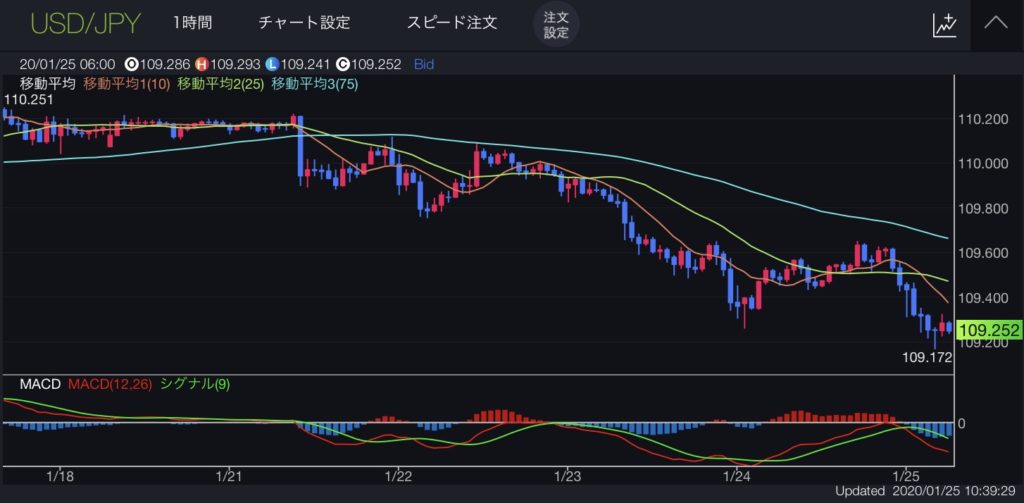The height and width of the screenshot is (503, 1024).
Task: Collapse the panel with the up chevron
Action: point(996,24)
